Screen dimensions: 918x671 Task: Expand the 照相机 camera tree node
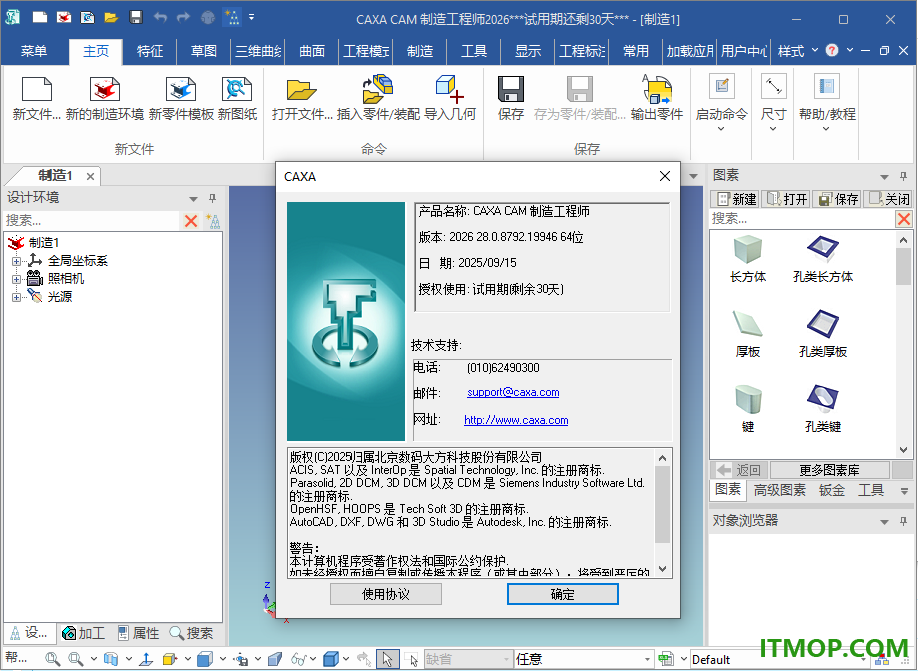pyautogui.click(x=16, y=279)
